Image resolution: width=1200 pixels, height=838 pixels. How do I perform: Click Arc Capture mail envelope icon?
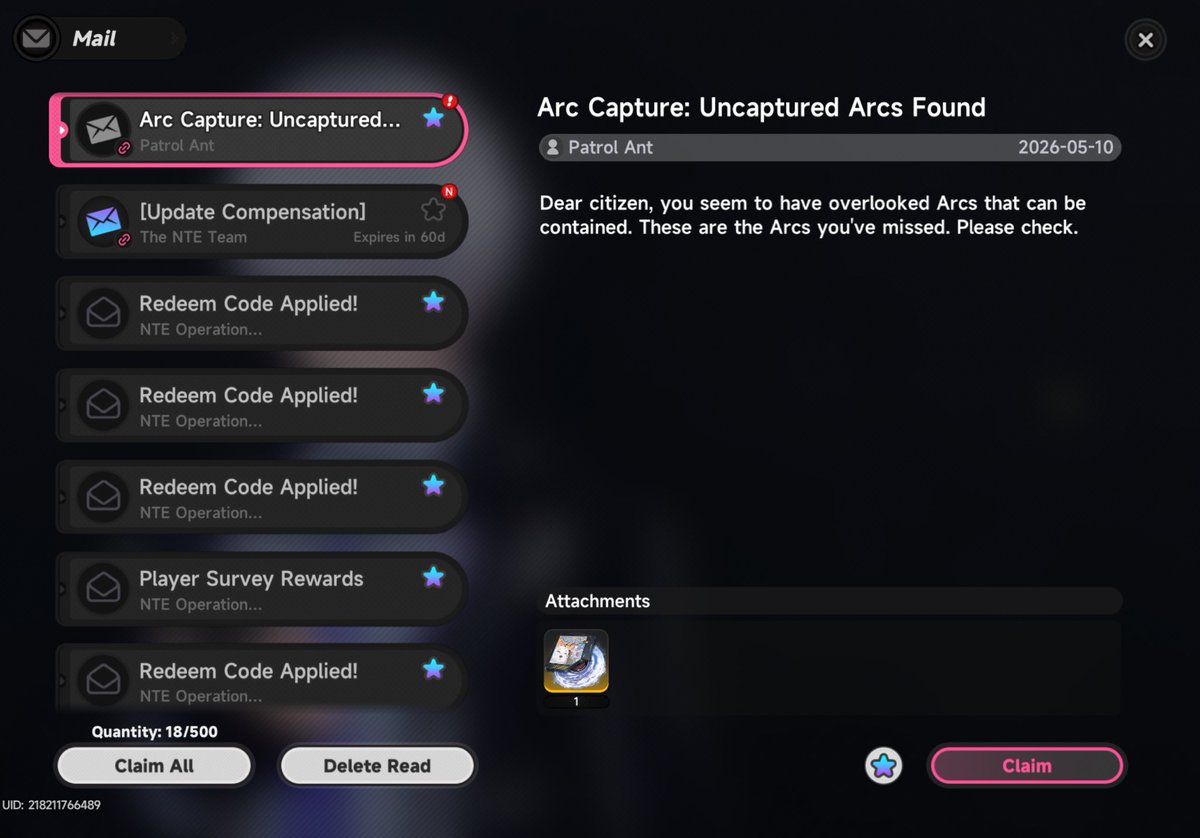[104, 130]
